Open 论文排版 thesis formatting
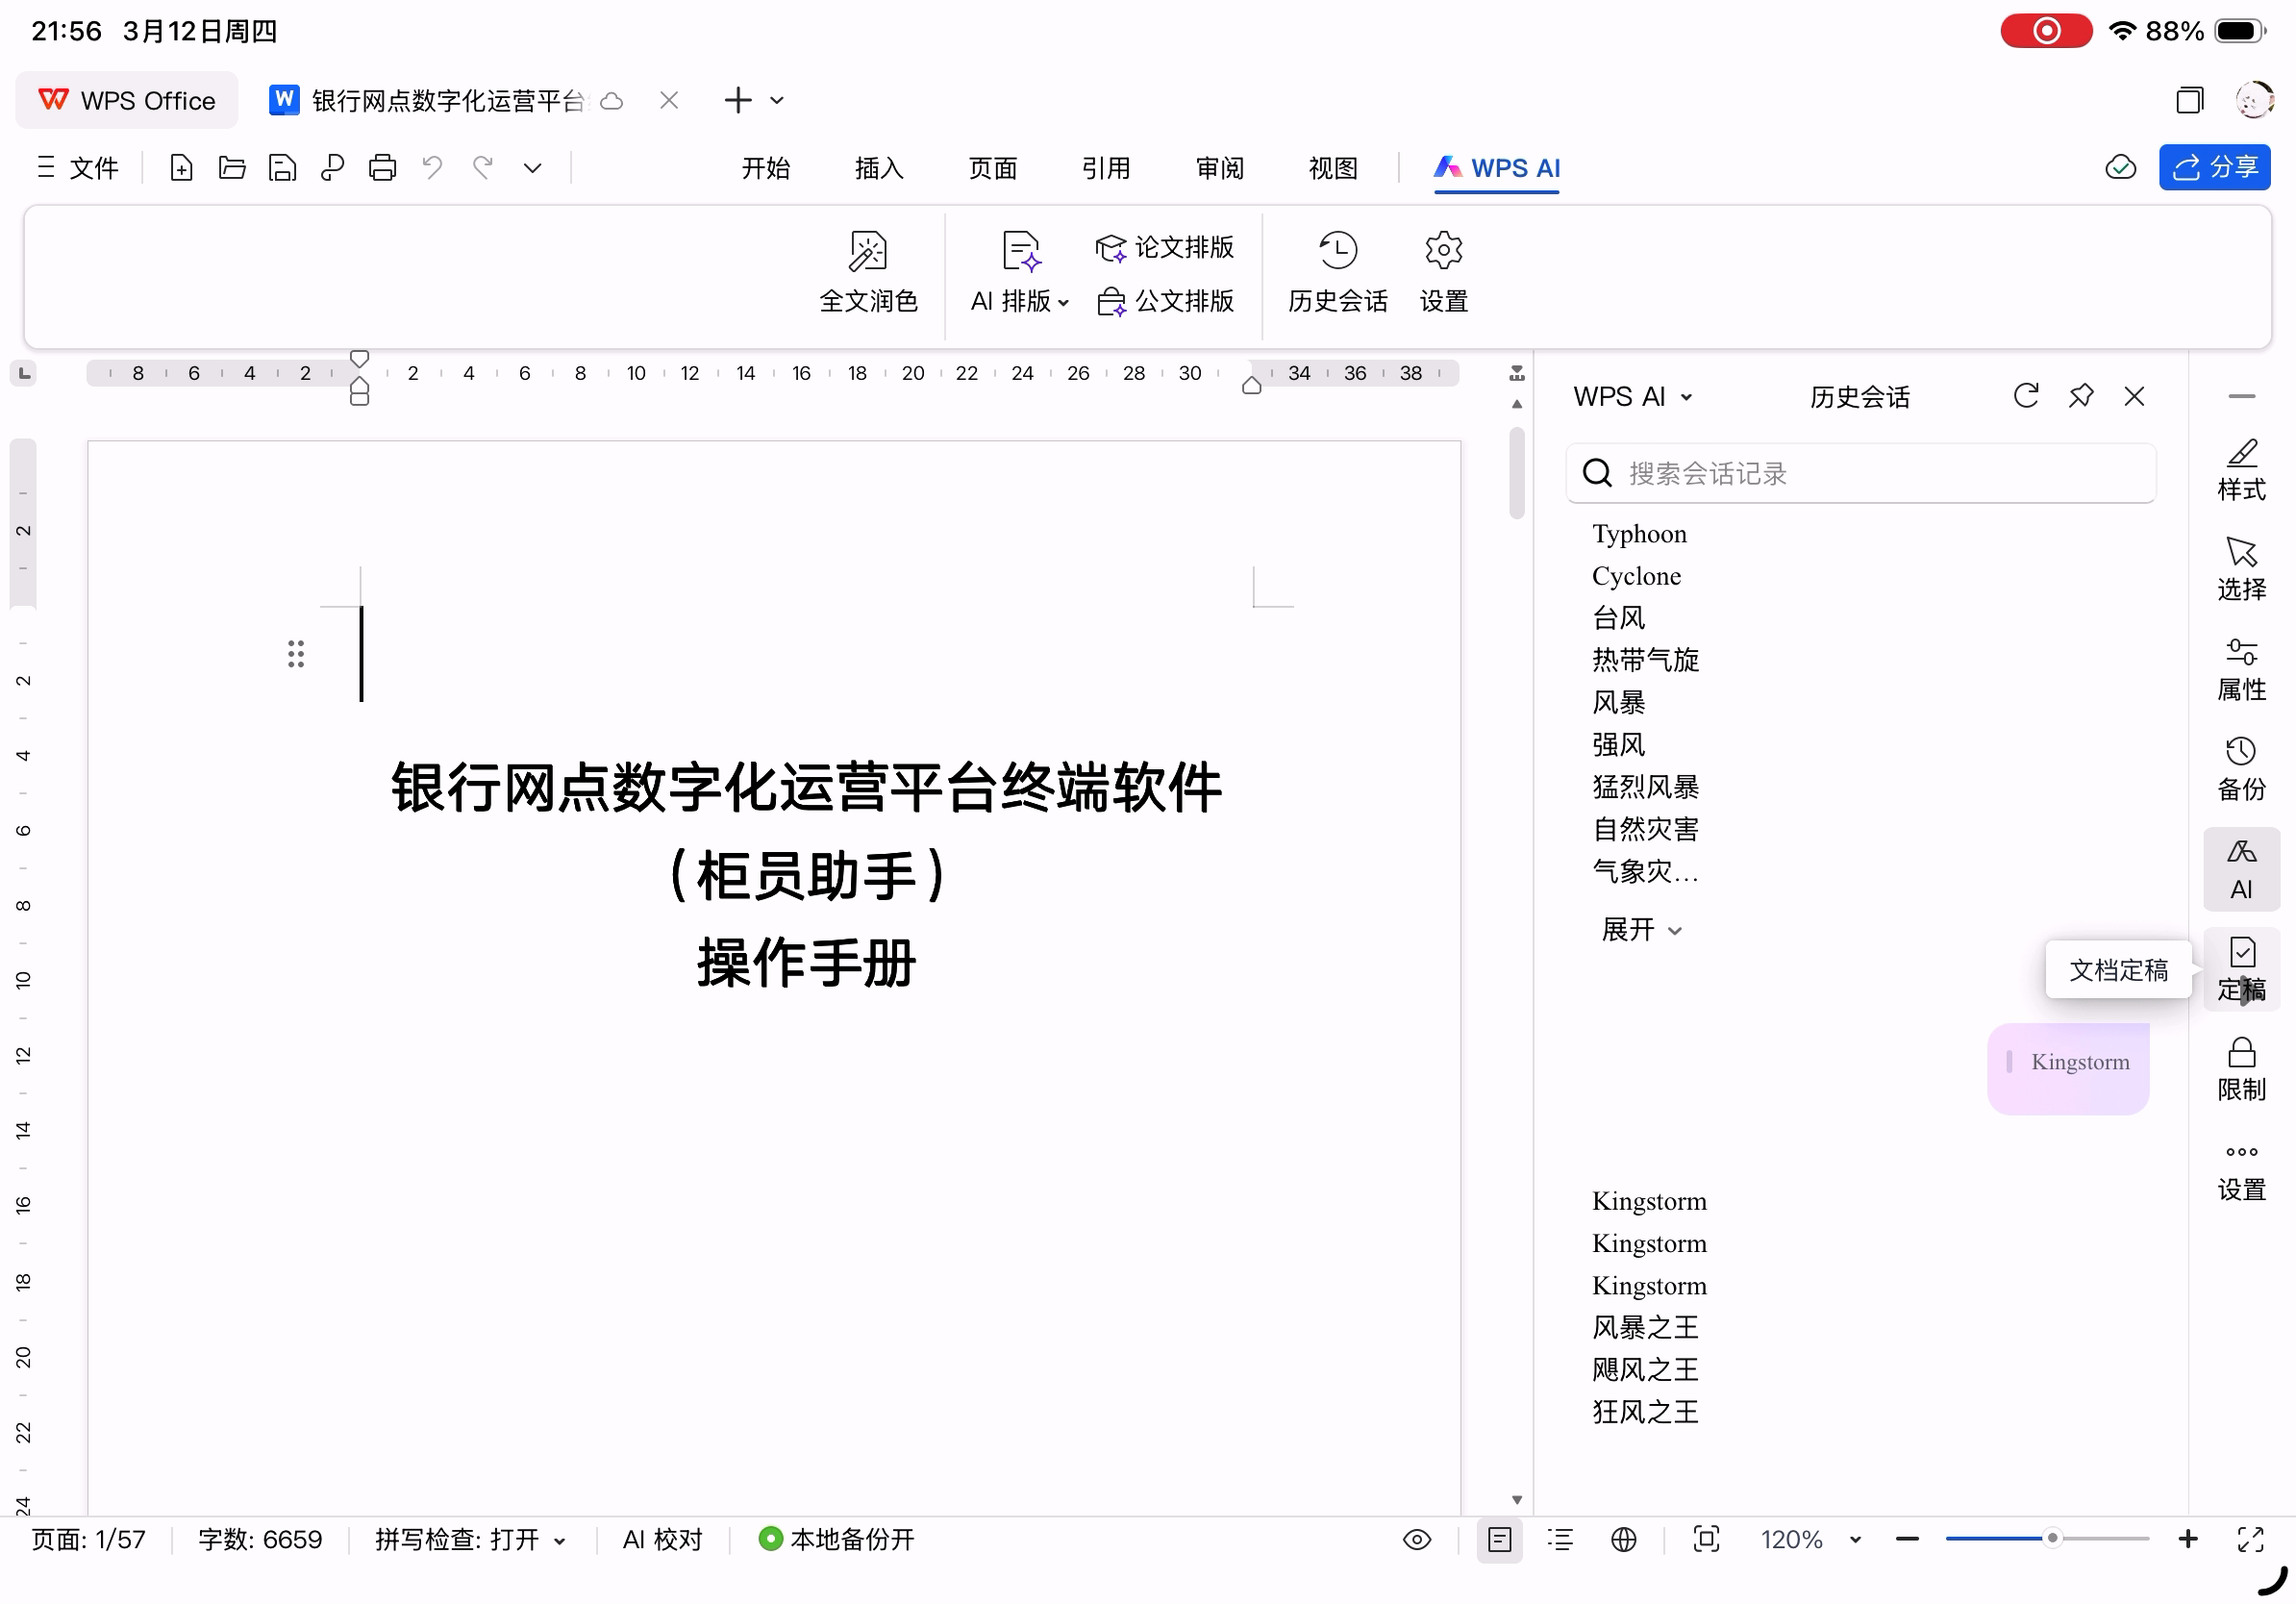Viewport: 2296px width, 1604px height. tap(1165, 247)
